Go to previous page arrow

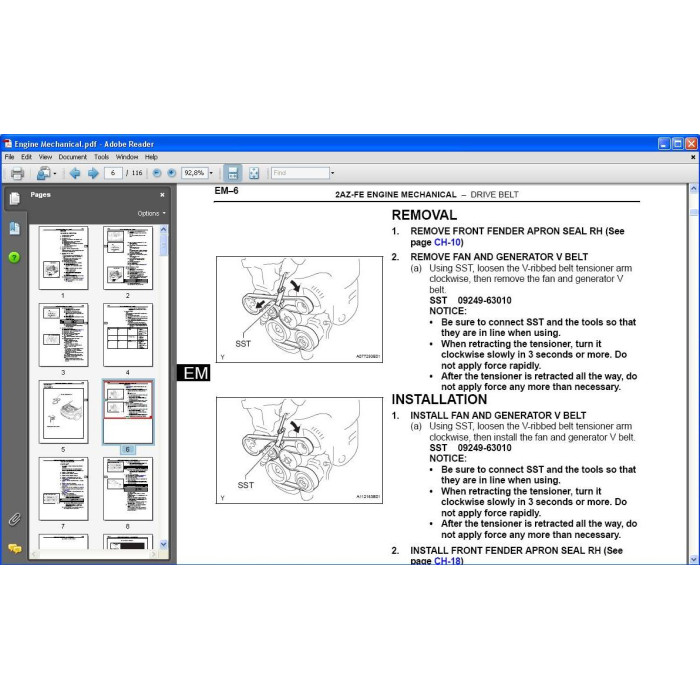(x=75, y=173)
